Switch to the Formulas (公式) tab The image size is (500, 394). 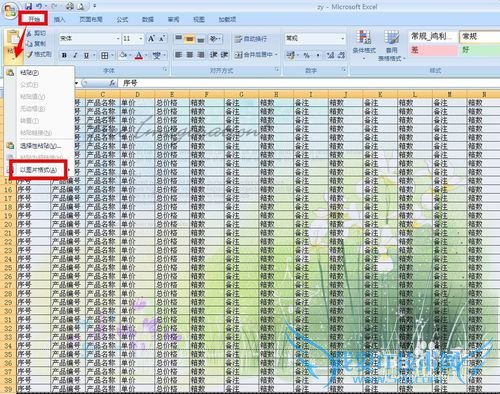122,19
